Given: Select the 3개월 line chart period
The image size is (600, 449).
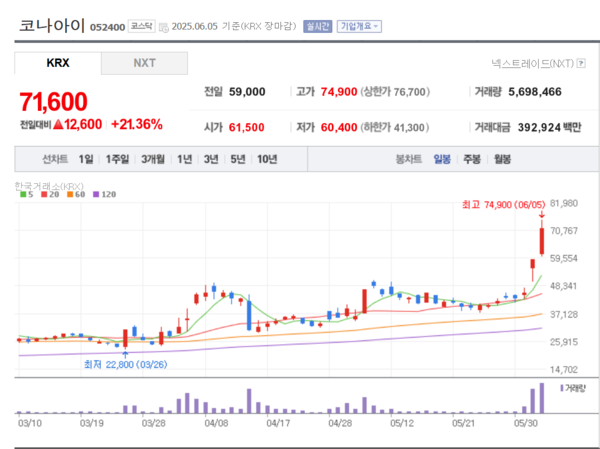Looking at the screenshot, I should (x=153, y=159).
